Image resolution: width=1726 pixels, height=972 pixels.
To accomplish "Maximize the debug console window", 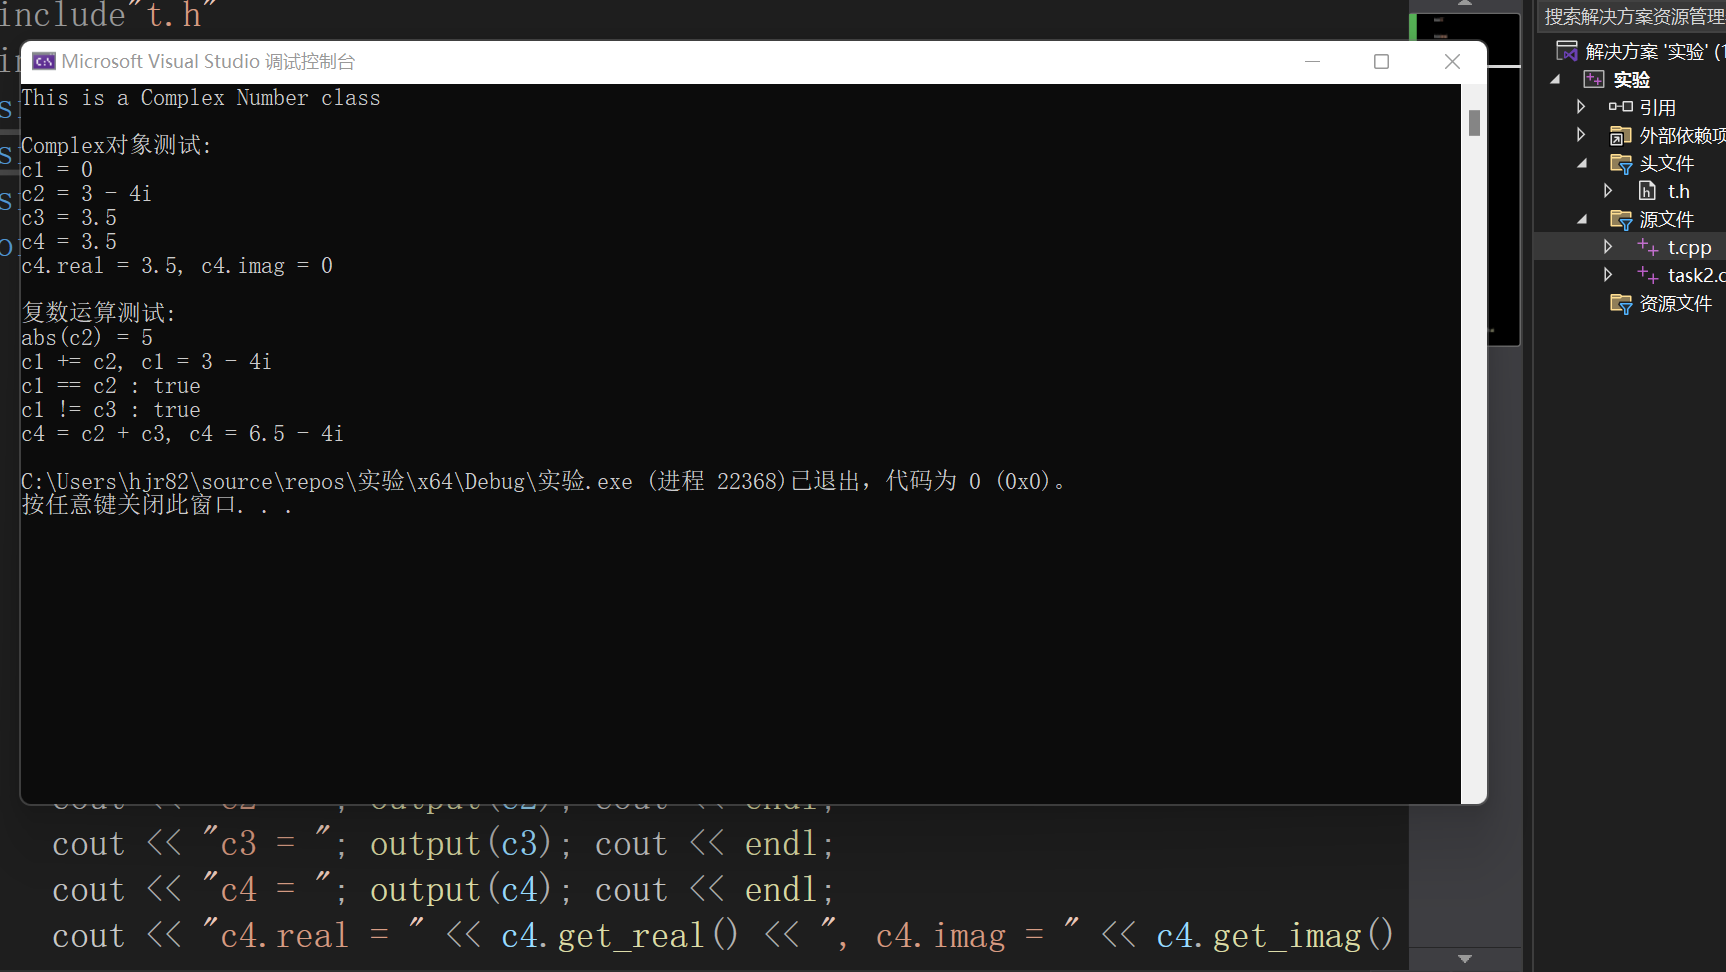I will (1381, 62).
